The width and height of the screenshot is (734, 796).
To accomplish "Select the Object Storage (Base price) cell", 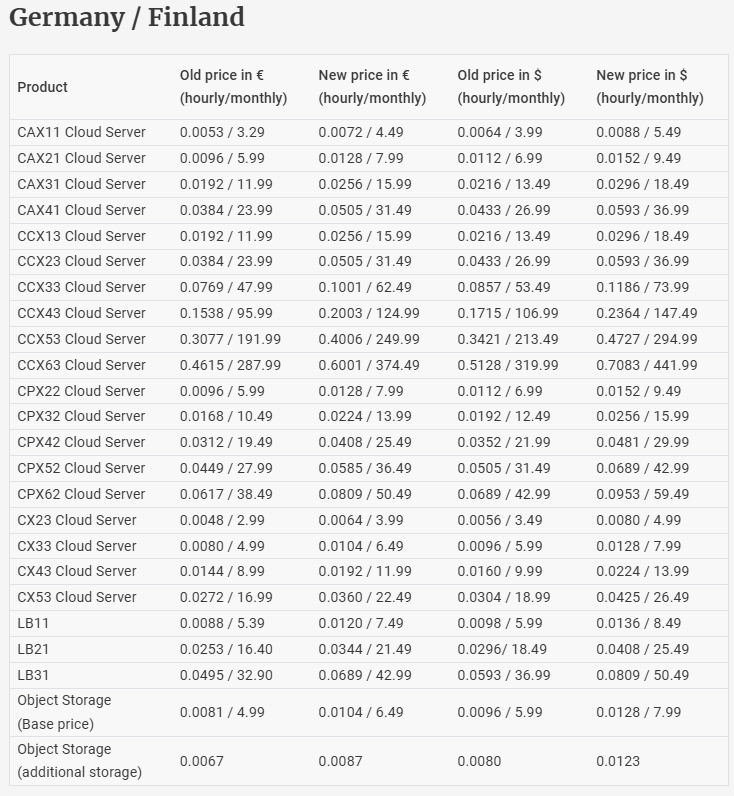I will click(64, 712).
